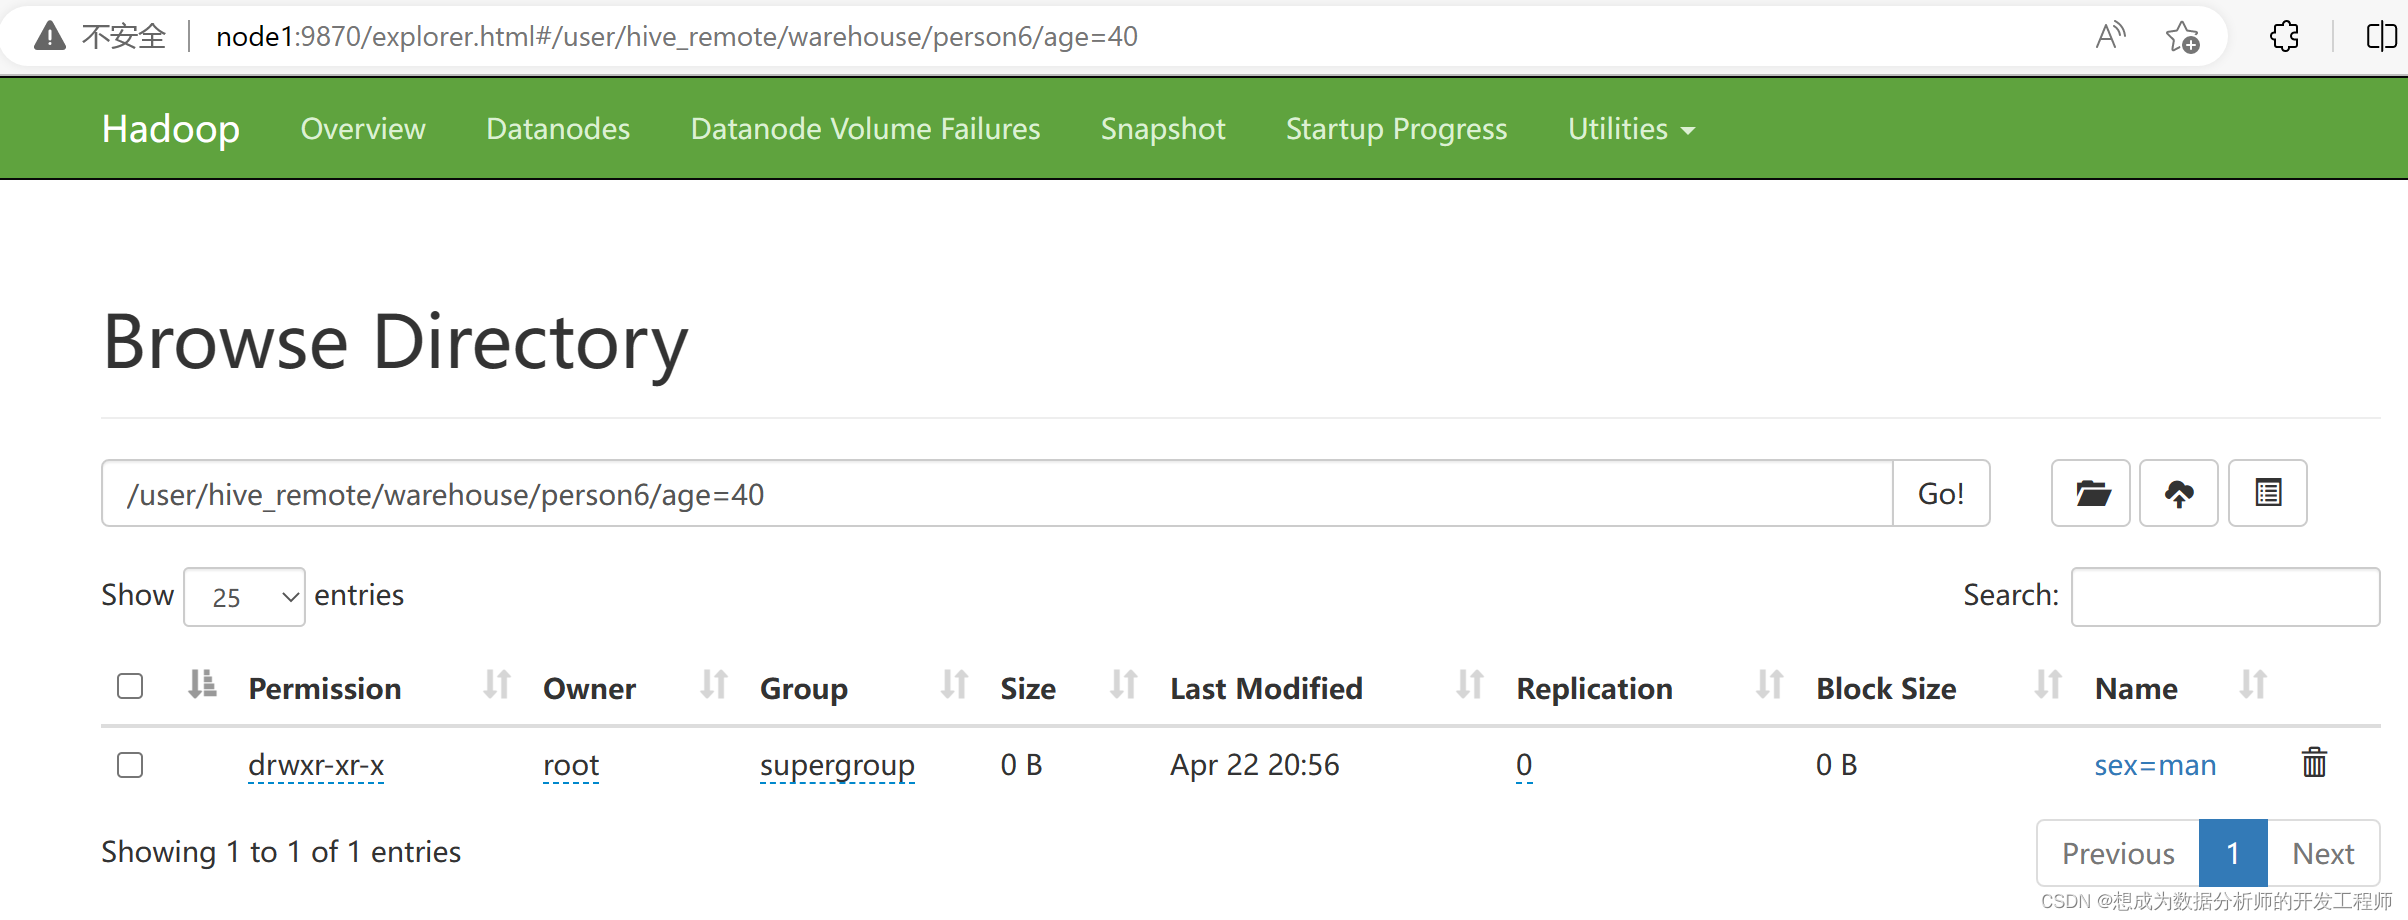Go to the Overview tab

[x=363, y=129]
